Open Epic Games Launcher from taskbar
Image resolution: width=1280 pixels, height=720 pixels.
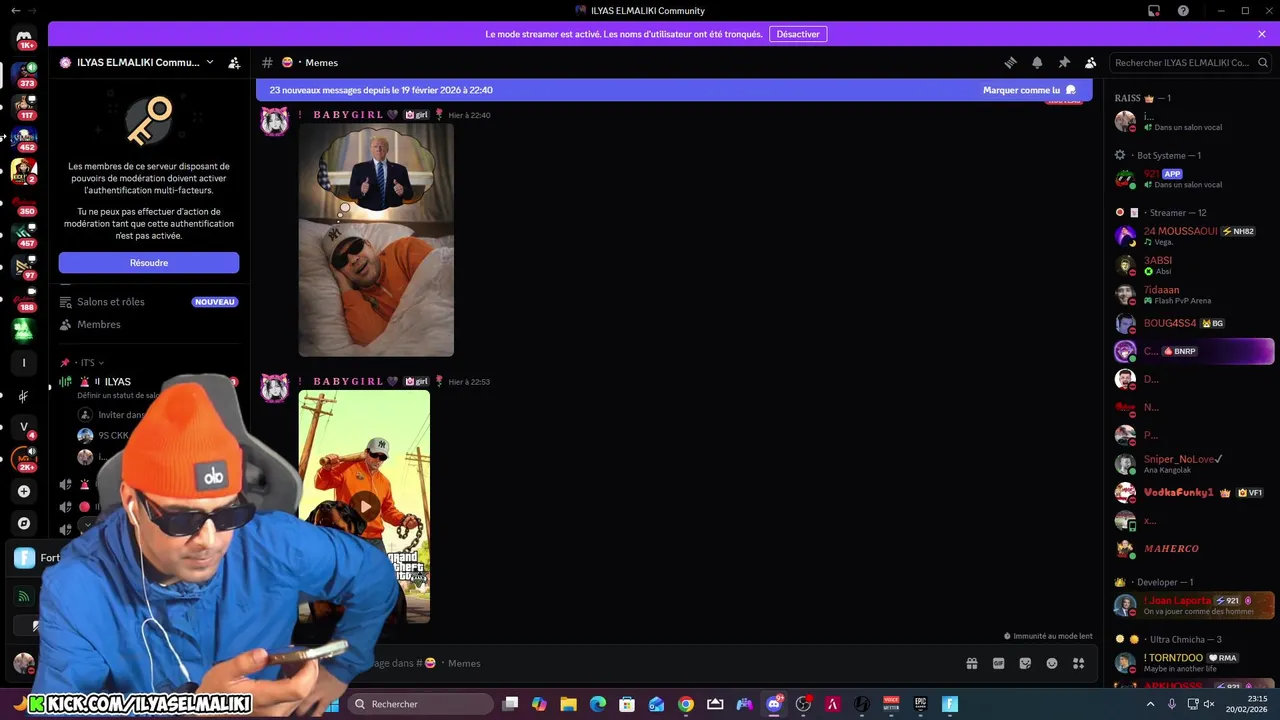point(920,704)
